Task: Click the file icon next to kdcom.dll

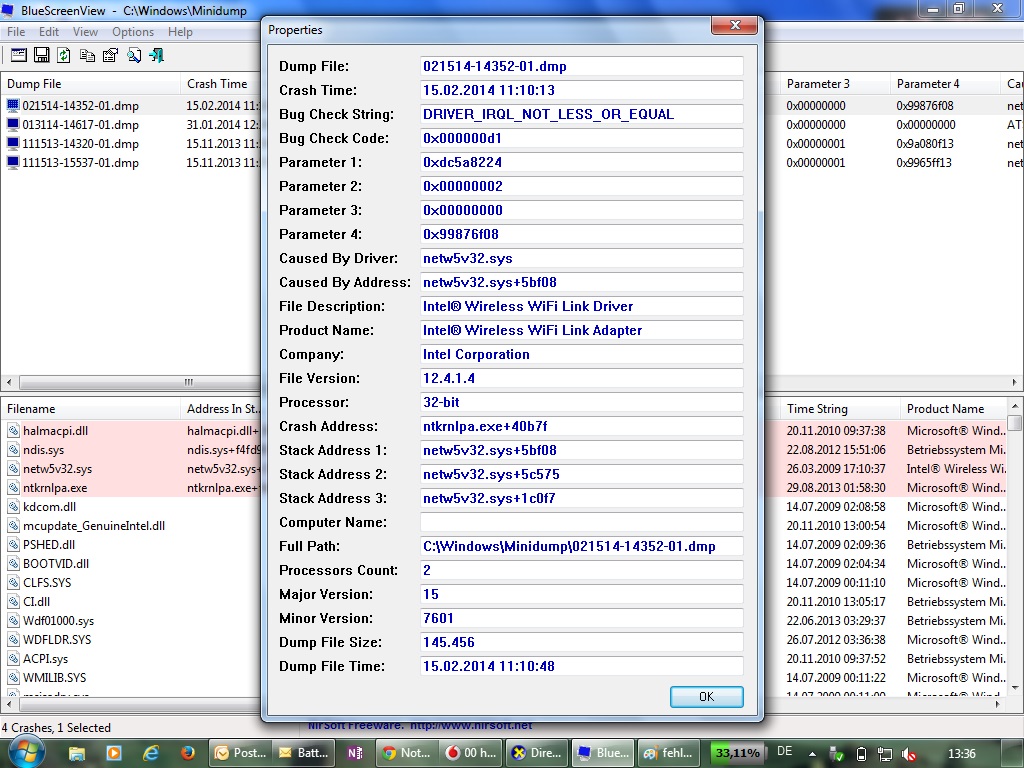Action: tap(13, 506)
